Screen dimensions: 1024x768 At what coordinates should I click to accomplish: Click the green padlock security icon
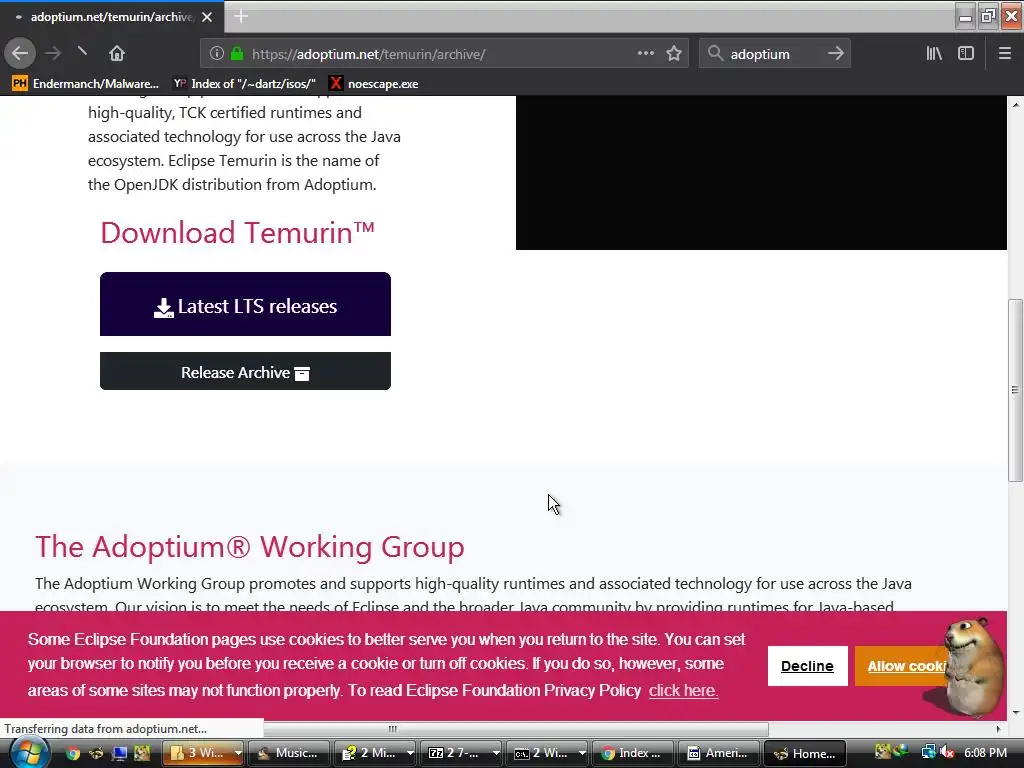click(237, 54)
